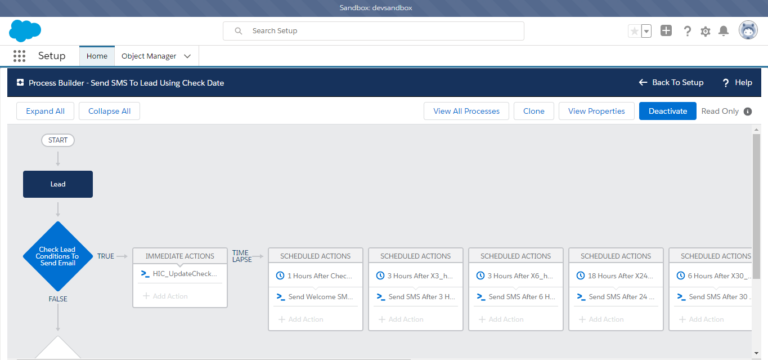This screenshot has width=768, height=360.
Task: Open the App Launcher grid icon
Action: (19, 56)
